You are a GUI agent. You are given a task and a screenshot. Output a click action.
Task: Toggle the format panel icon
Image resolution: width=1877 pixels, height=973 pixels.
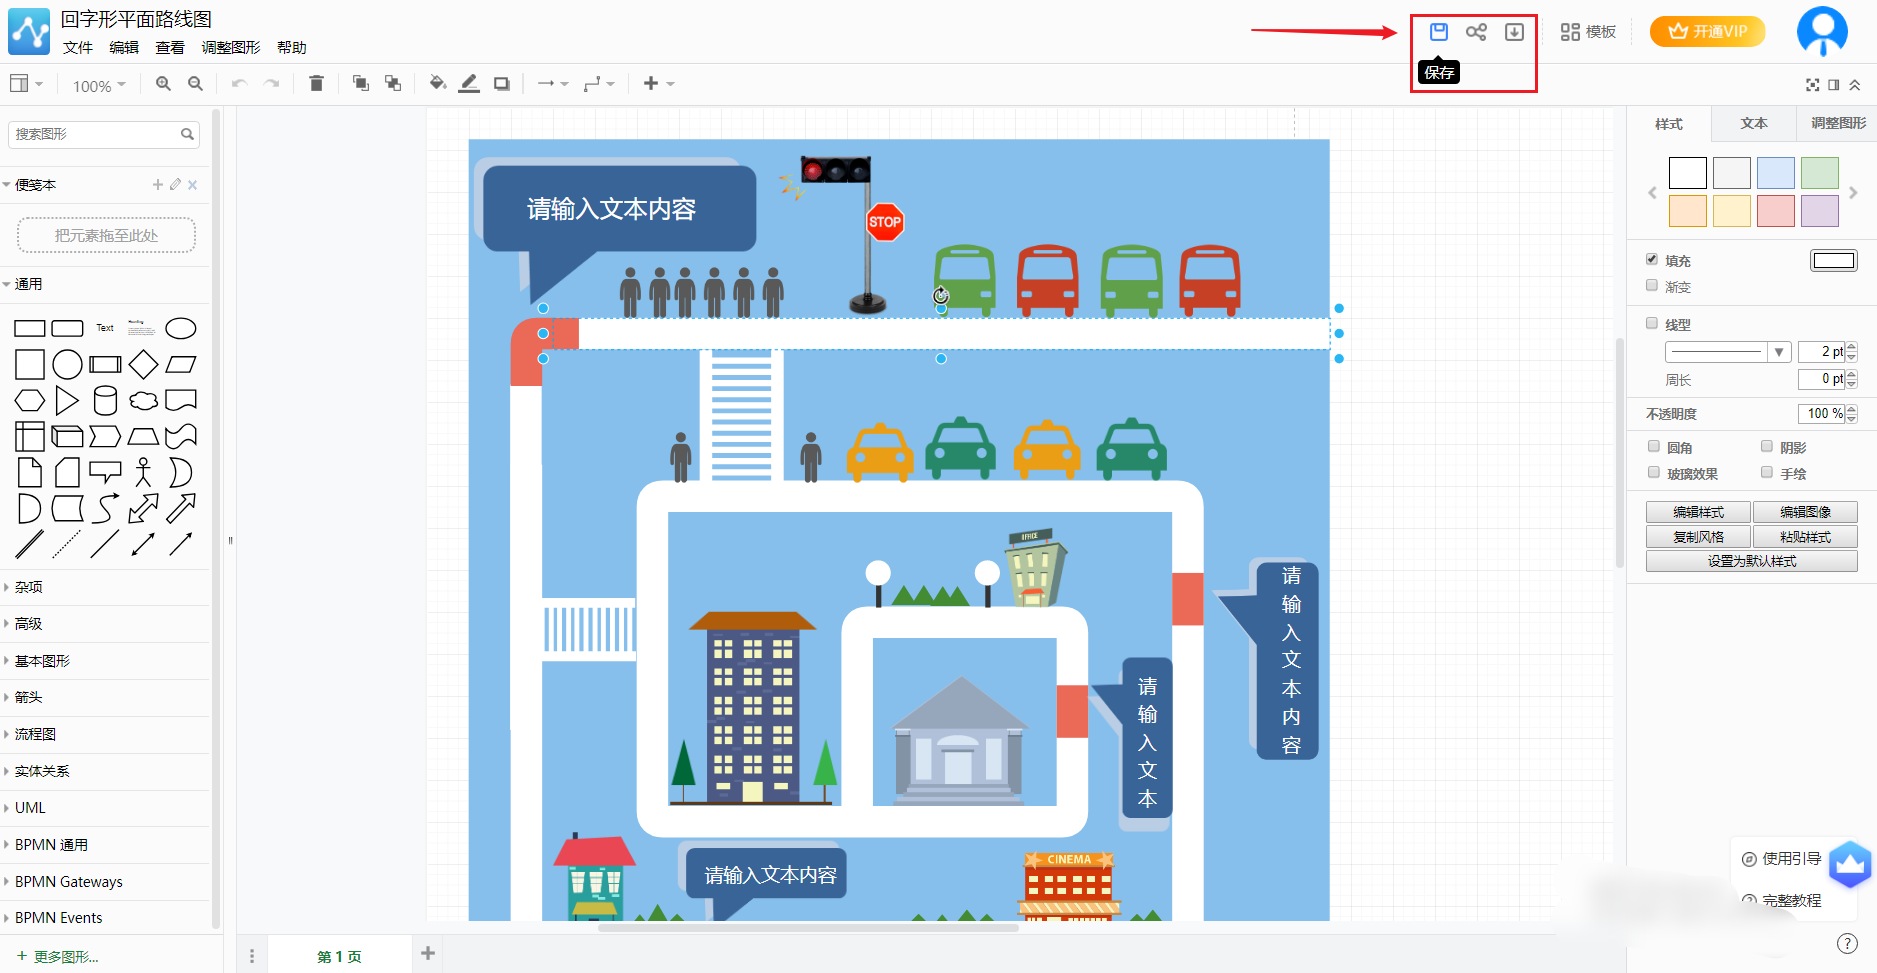(1834, 85)
